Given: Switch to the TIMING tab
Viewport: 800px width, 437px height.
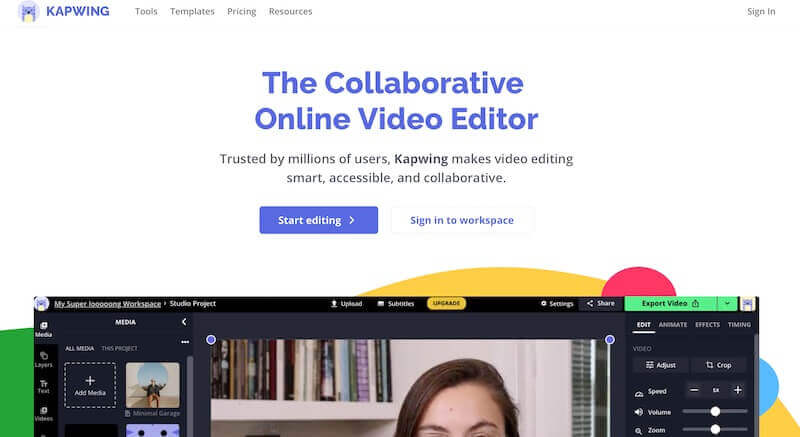Looking at the screenshot, I should pos(739,325).
